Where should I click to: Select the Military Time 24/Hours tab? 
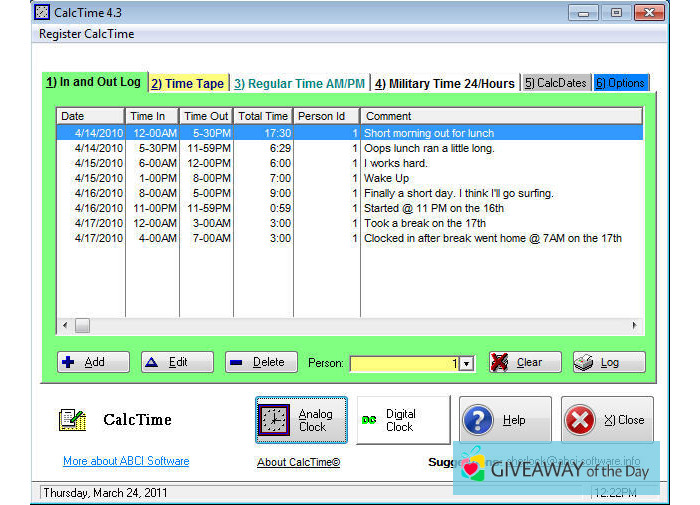pos(445,83)
